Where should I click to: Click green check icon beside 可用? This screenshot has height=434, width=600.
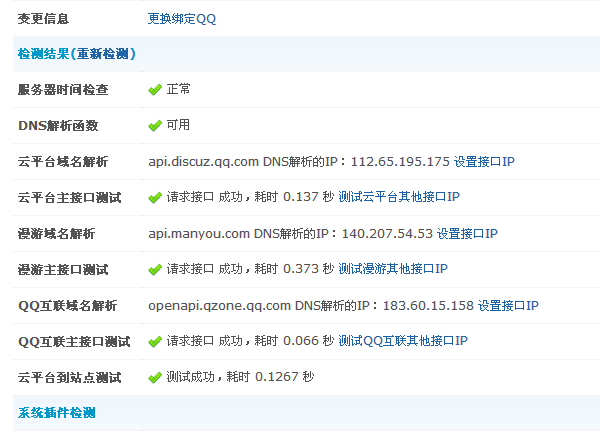(x=155, y=126)
